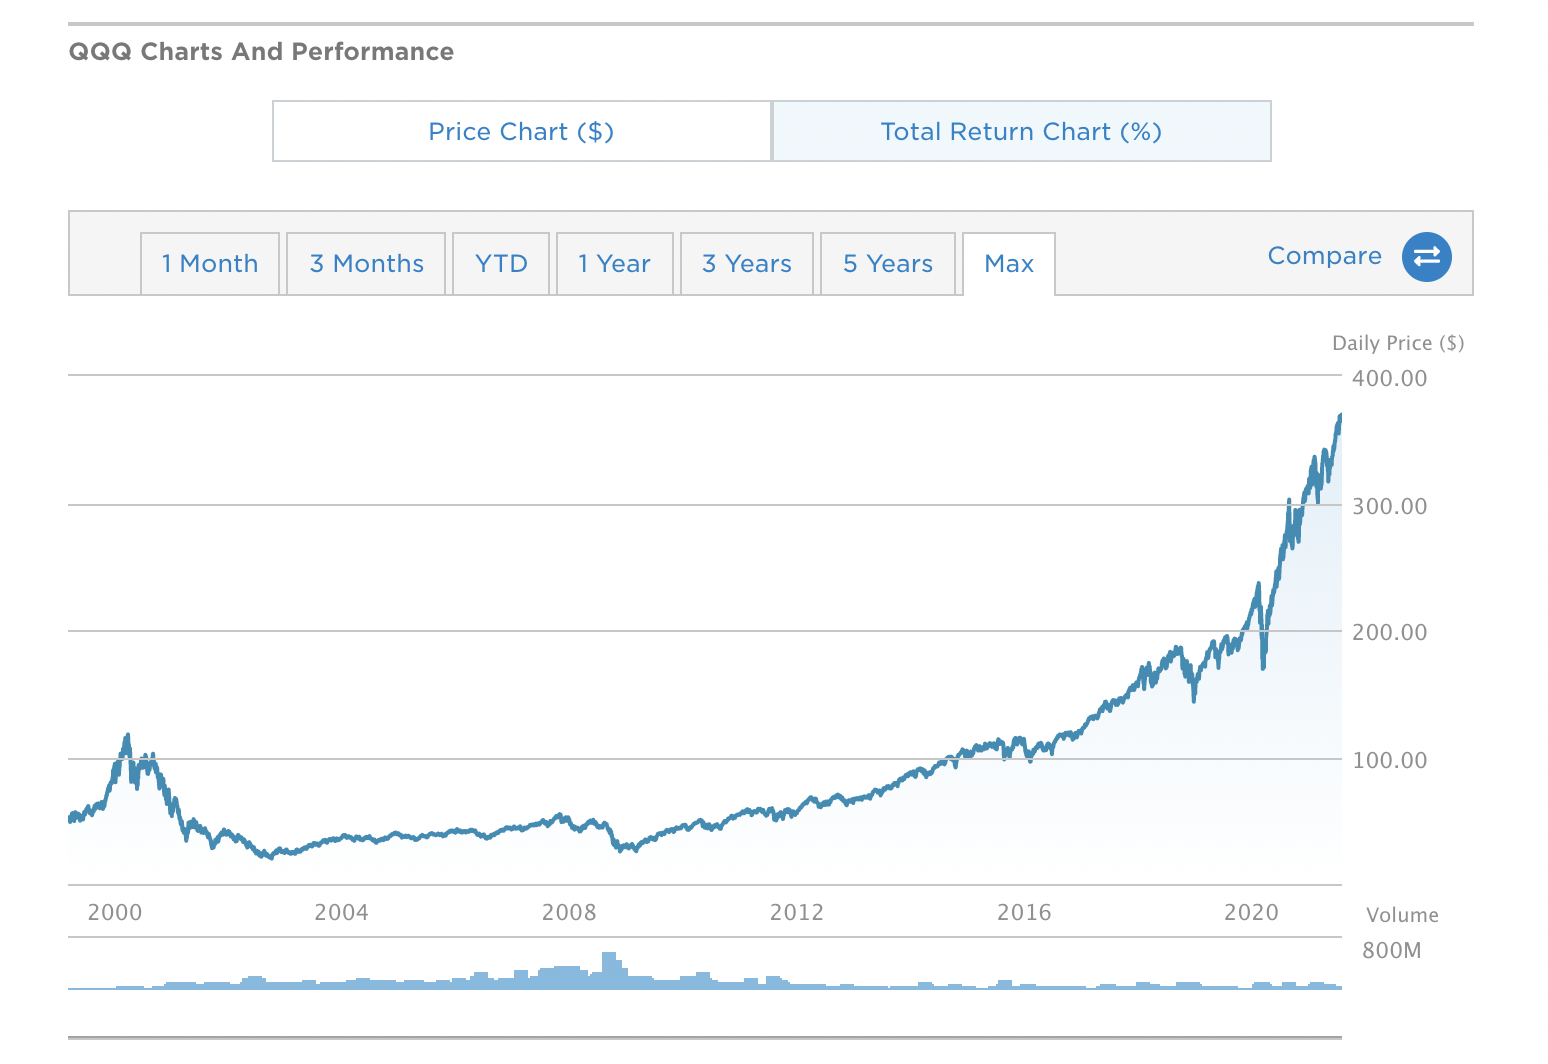
Task: Select the Max range
Action: pos(1009,264)
